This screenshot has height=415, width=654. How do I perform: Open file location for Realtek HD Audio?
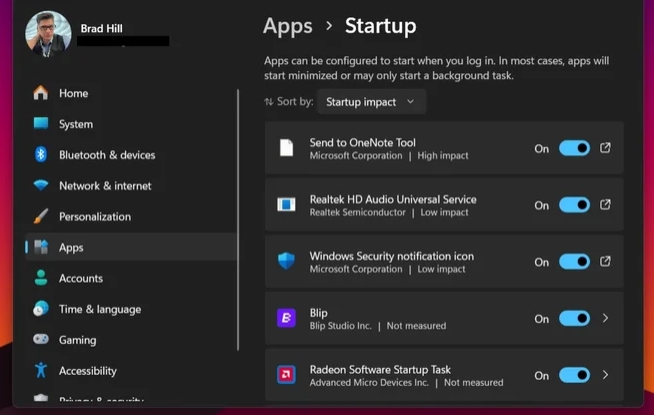click(x=605, y=204)
